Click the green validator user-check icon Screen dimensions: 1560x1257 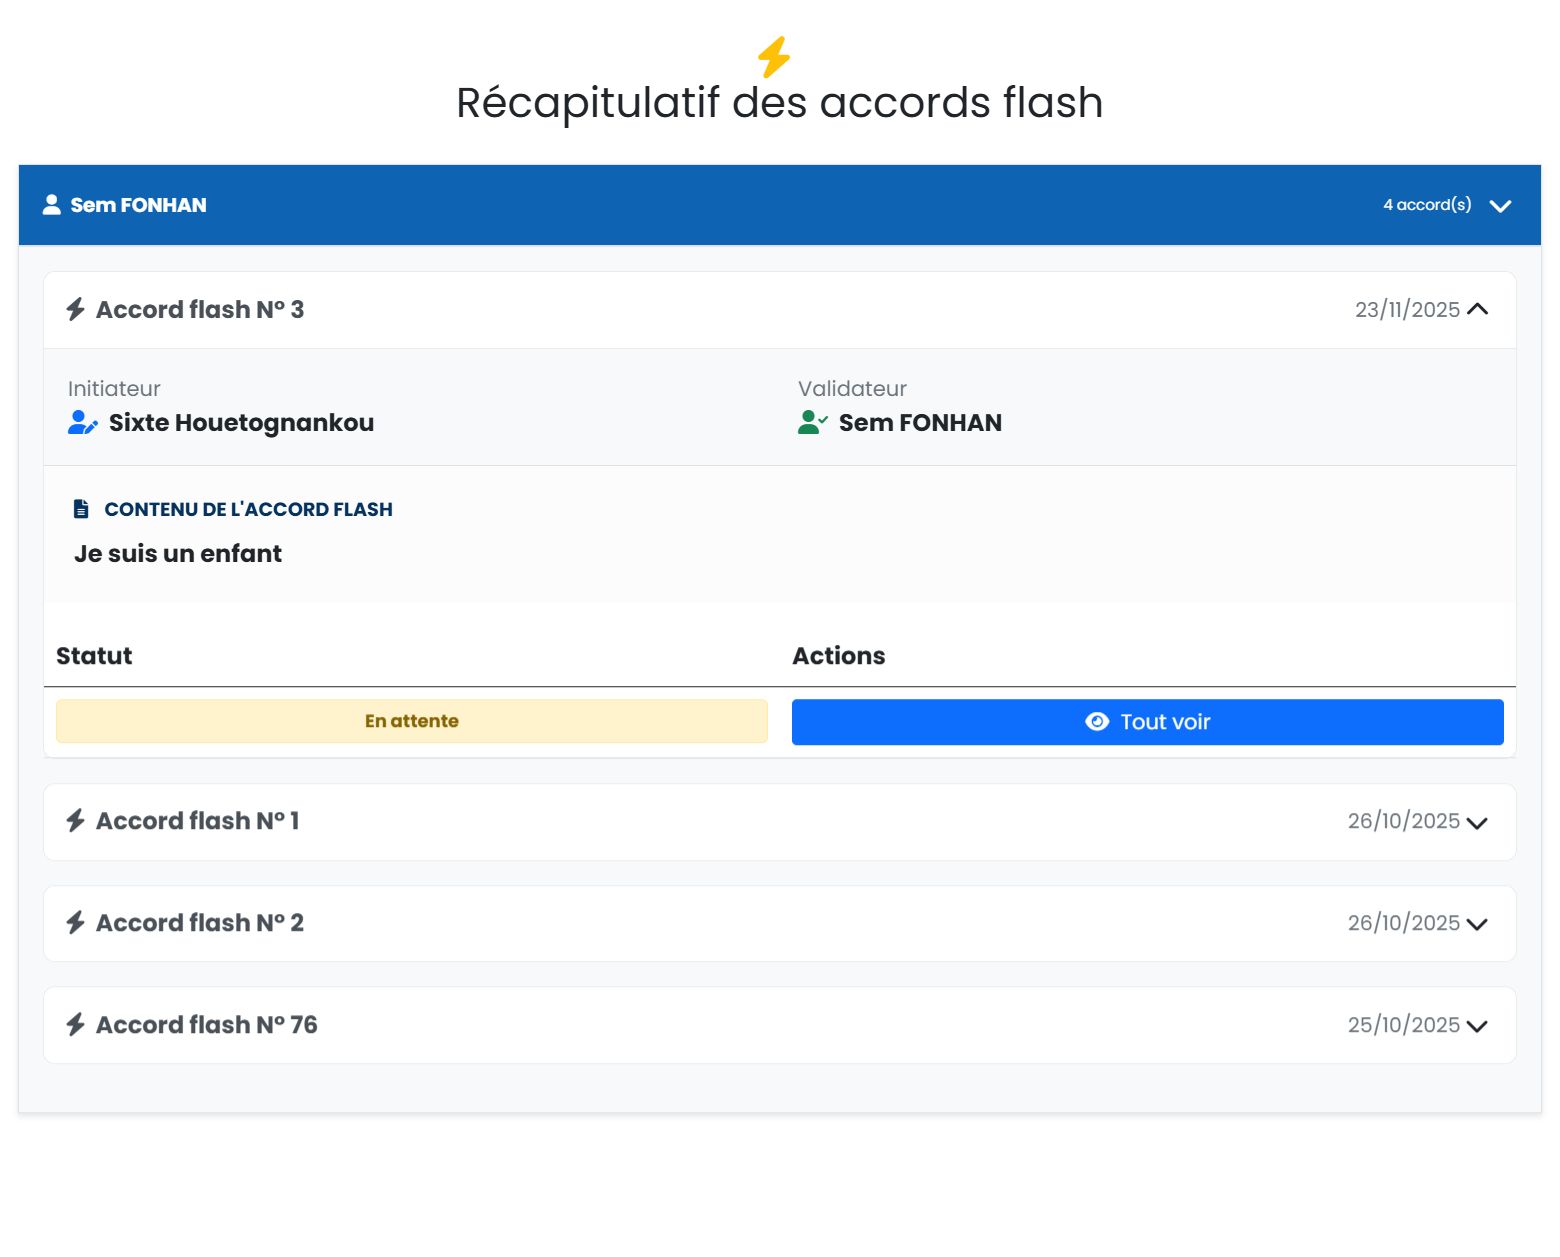tap(812, 423)
